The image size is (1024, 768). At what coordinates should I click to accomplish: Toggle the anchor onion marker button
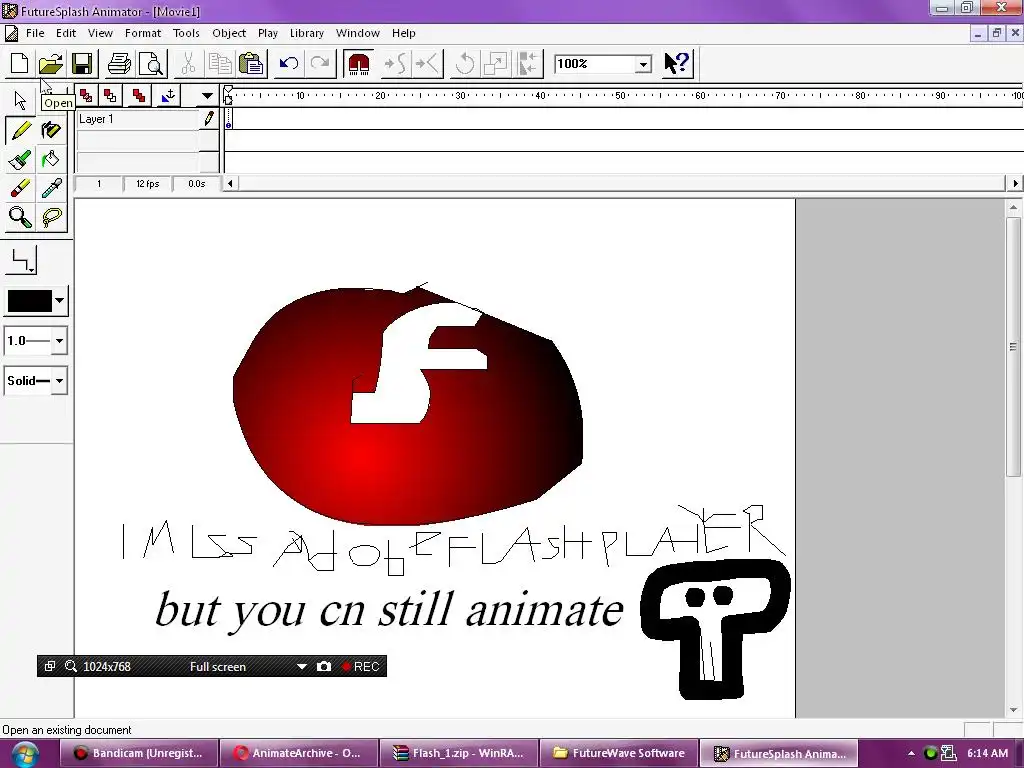(x=168, y=96)
